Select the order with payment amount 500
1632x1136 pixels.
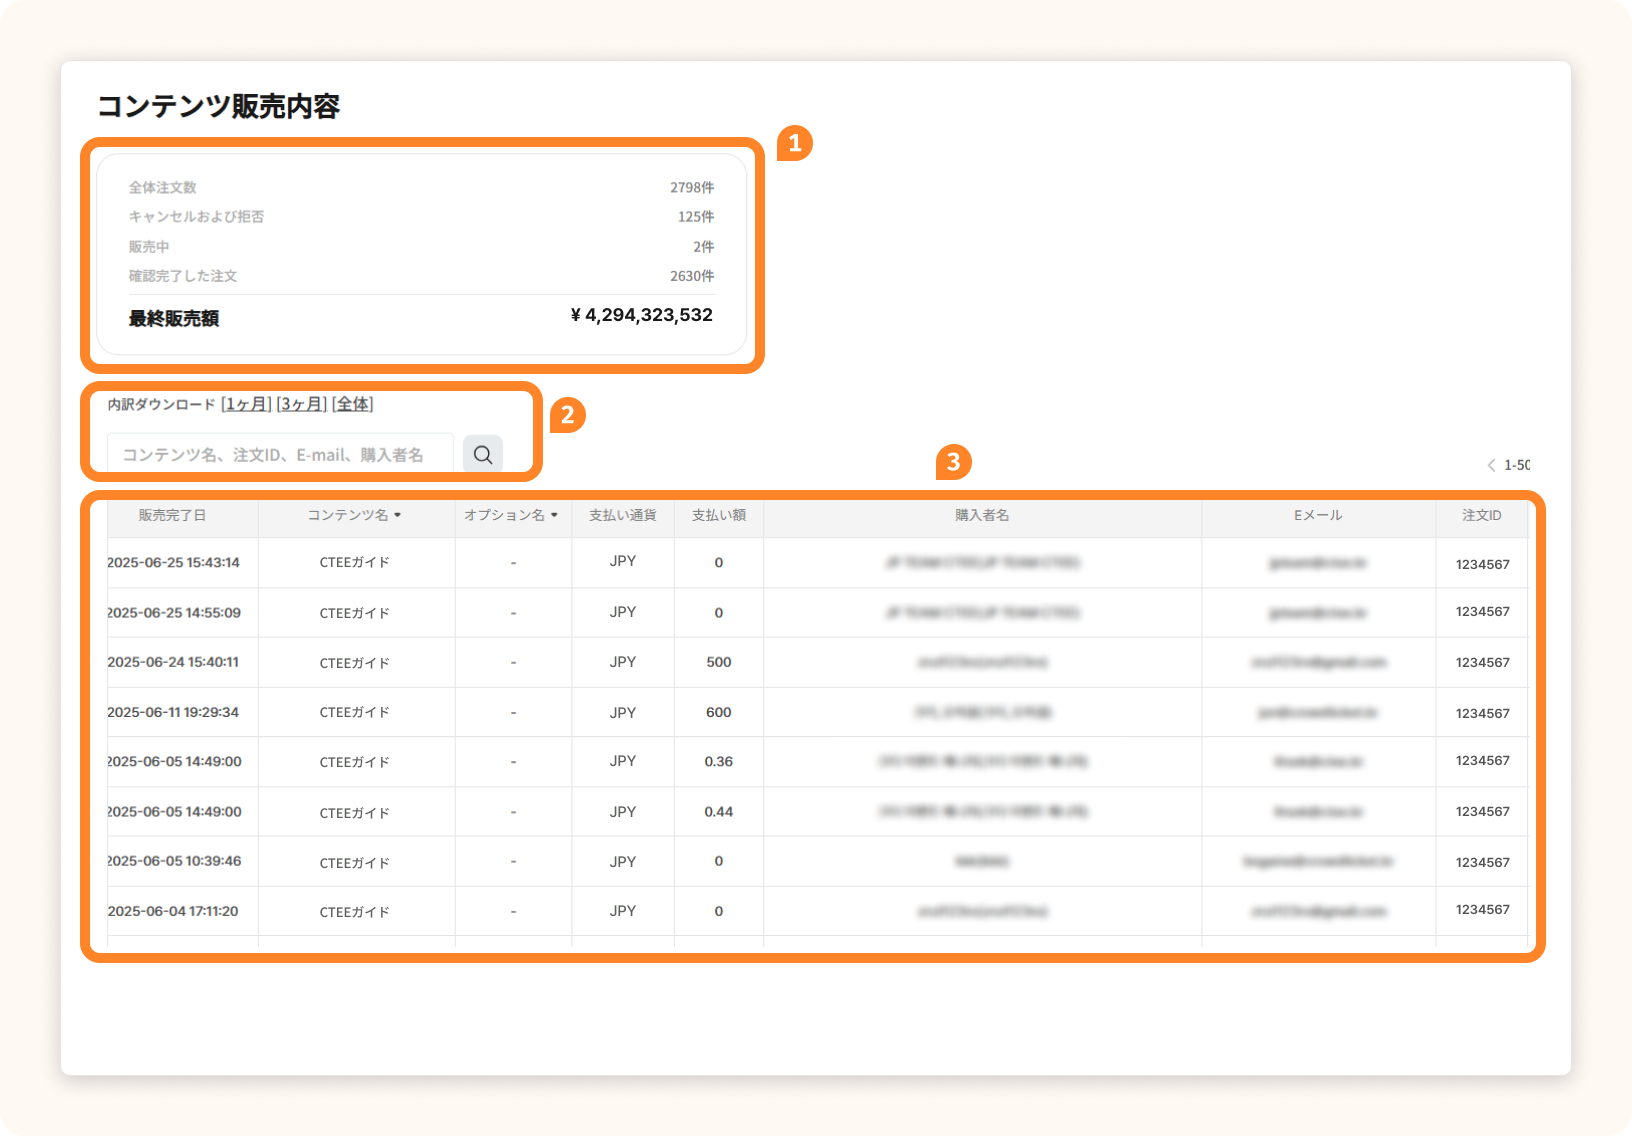click(x=718, y=662)
